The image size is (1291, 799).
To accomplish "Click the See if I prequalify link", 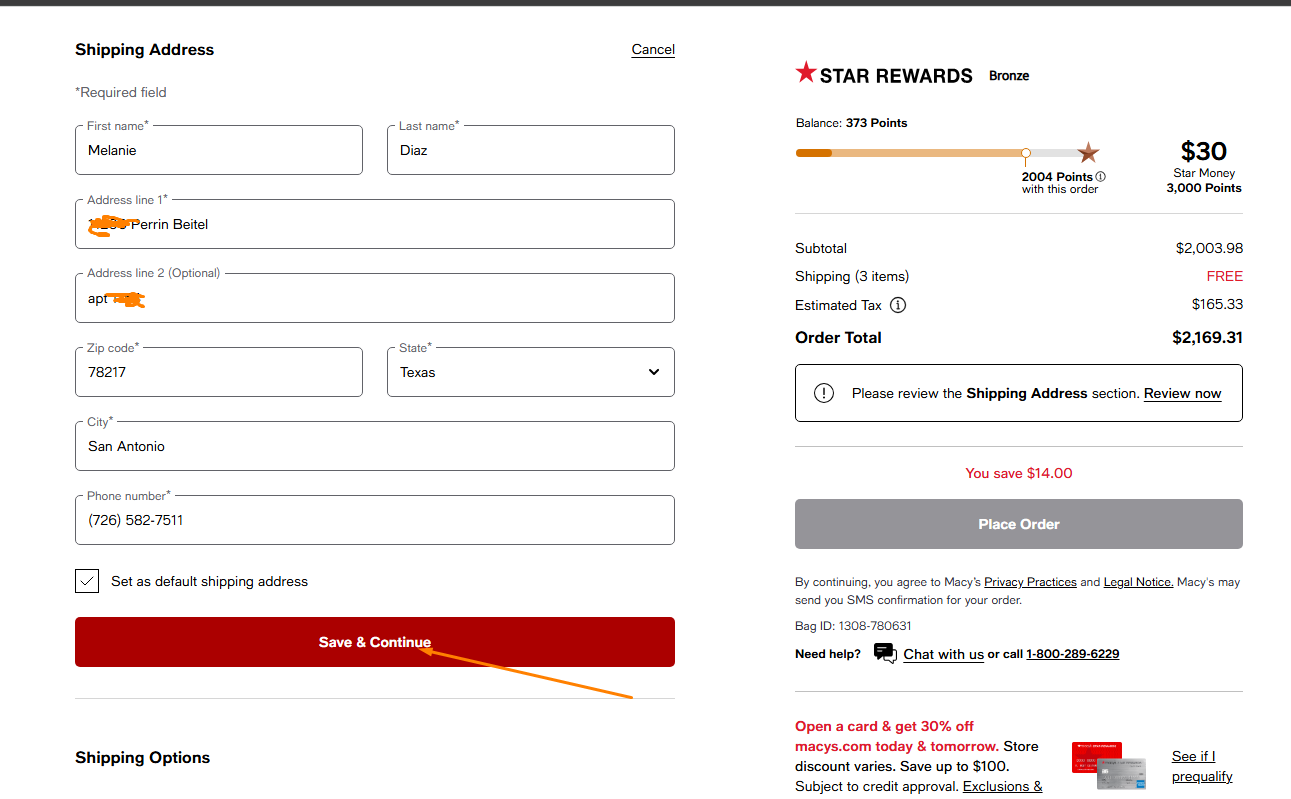I will [1201, 766].
